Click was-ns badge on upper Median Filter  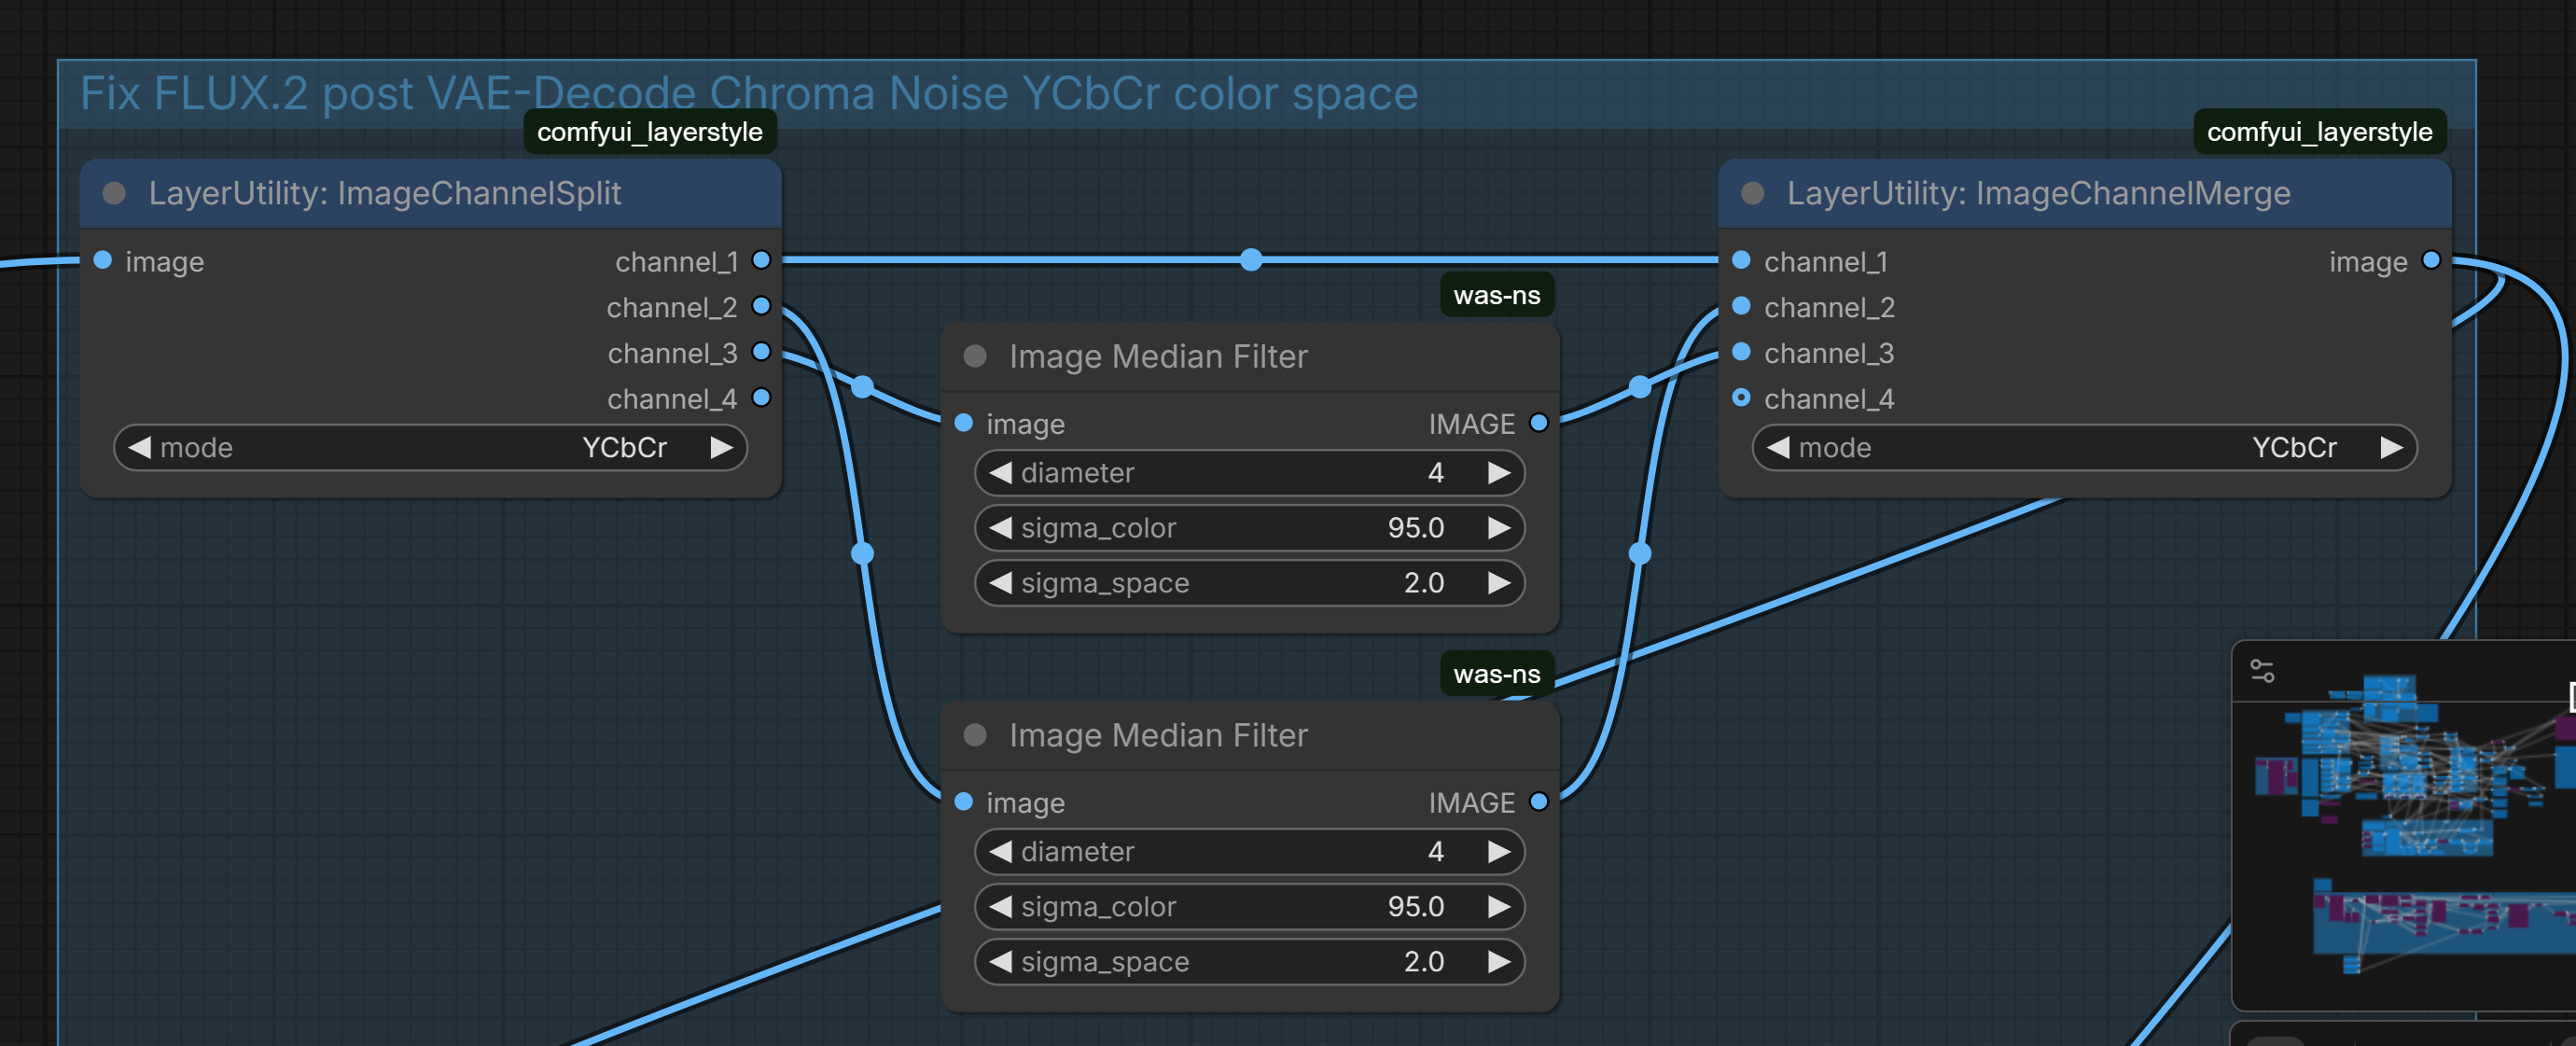click(x=1497, y=295)
